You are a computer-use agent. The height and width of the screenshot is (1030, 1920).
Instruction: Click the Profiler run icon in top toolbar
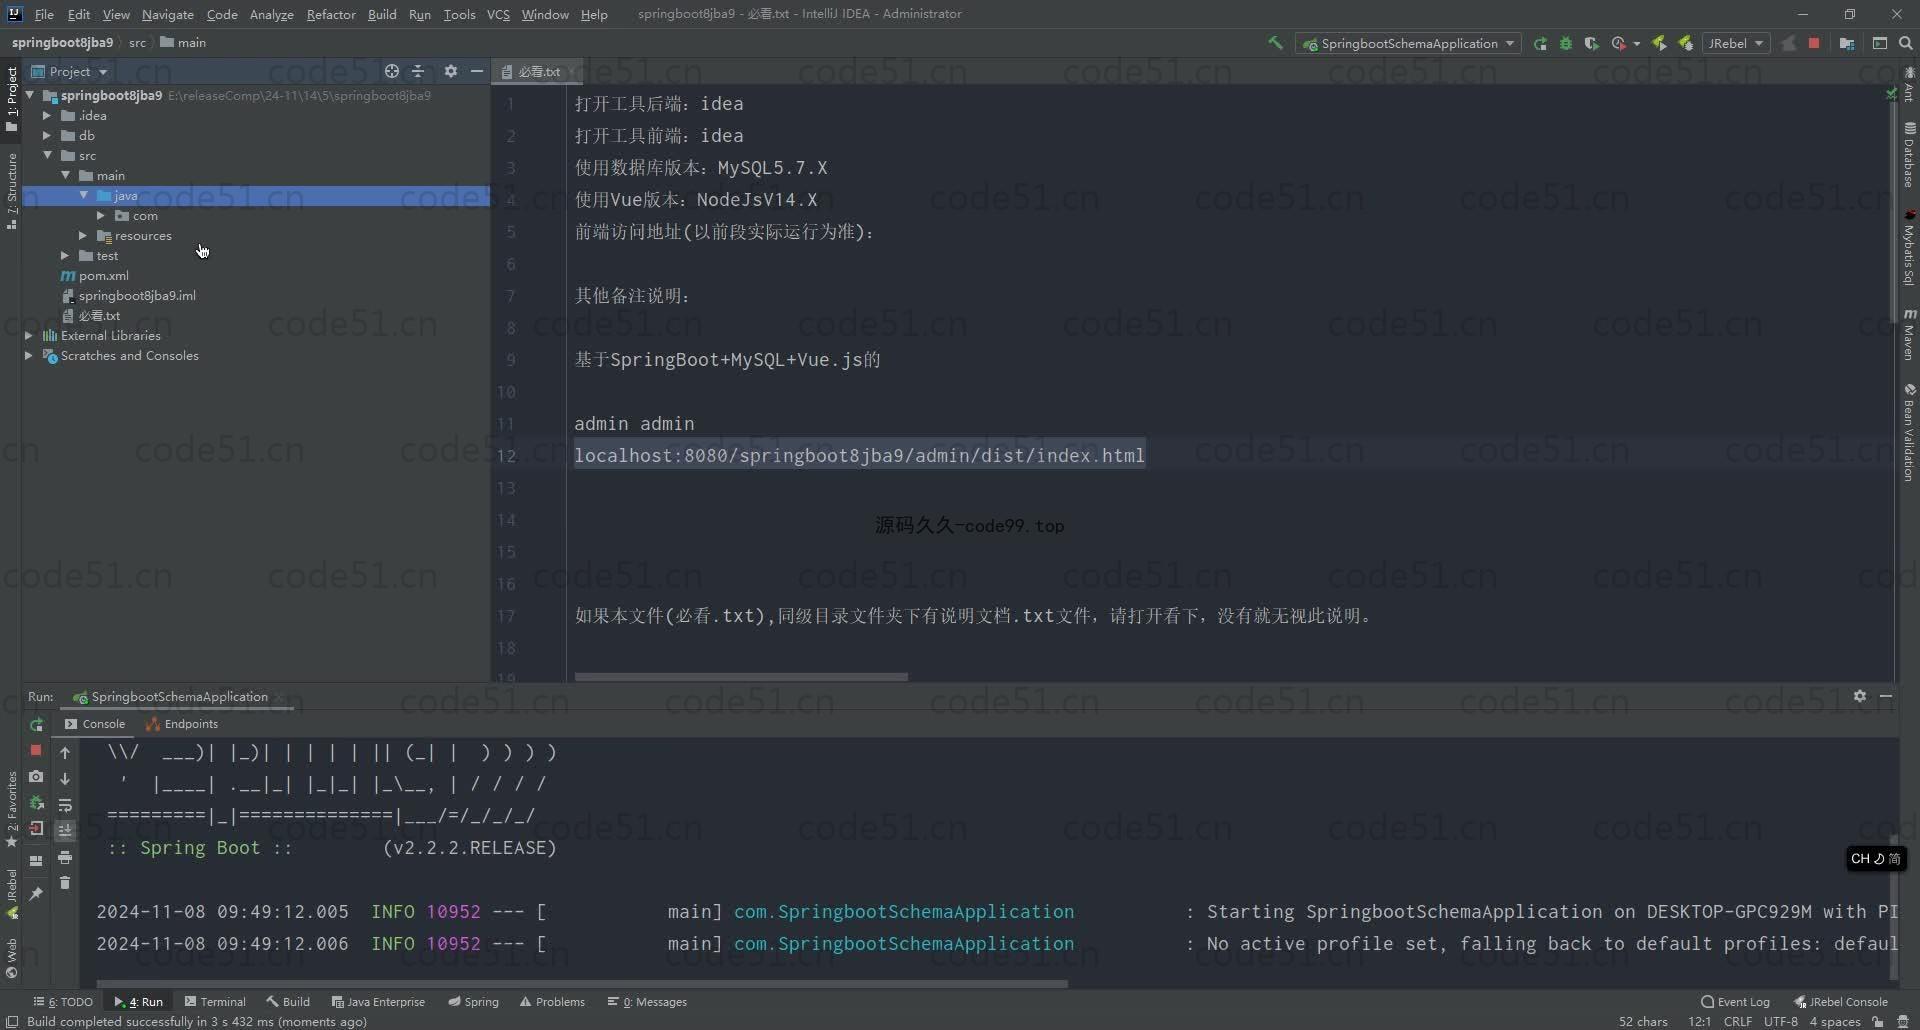click(1619, 43)
